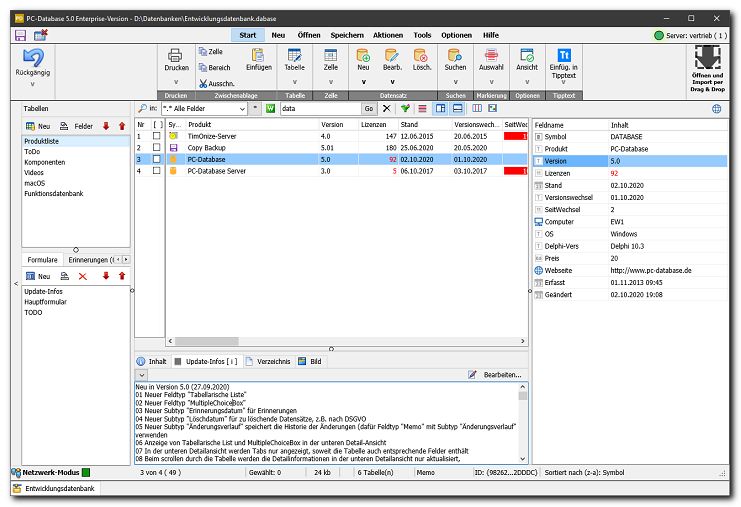Click the table-with-red-X icon beside save
The height and width of the screenshot is (507, 741).
(41, 35)
